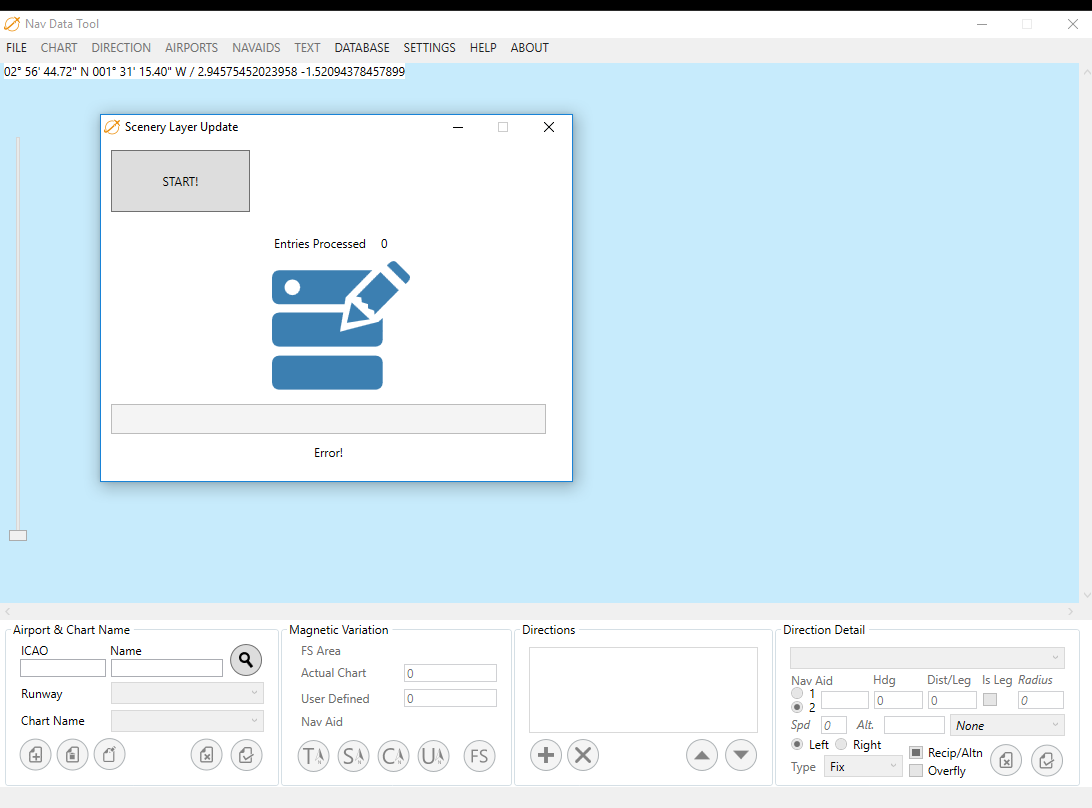Toggle the Recip/Altn checkbox
The image size is (1092, 808).
pos(916,752)
